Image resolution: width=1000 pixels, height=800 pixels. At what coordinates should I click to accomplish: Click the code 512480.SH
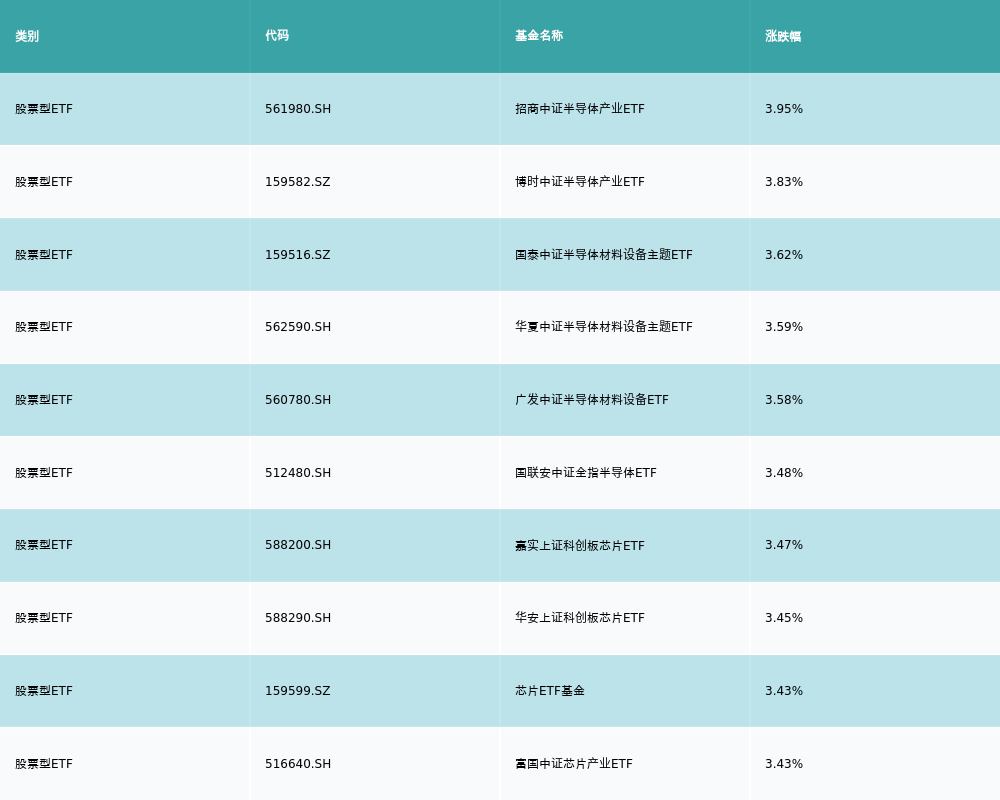pyautogui.click(x=298, y=473)
